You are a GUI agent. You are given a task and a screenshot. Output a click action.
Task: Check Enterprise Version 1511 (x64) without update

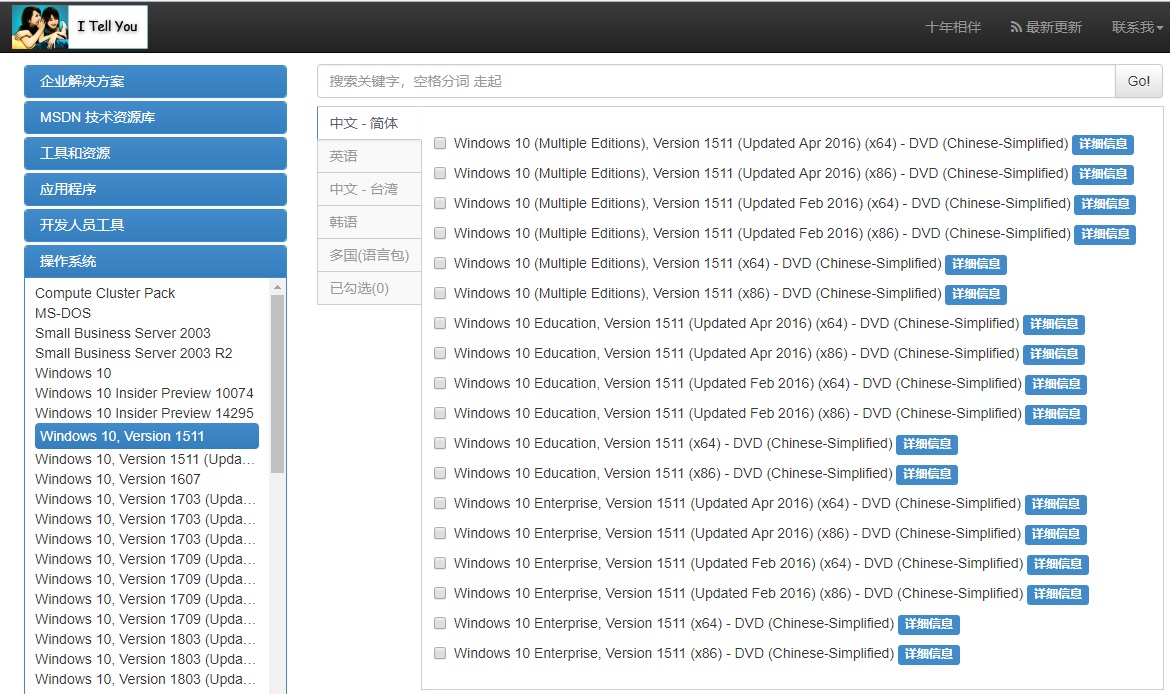click(x=440, y=623)
